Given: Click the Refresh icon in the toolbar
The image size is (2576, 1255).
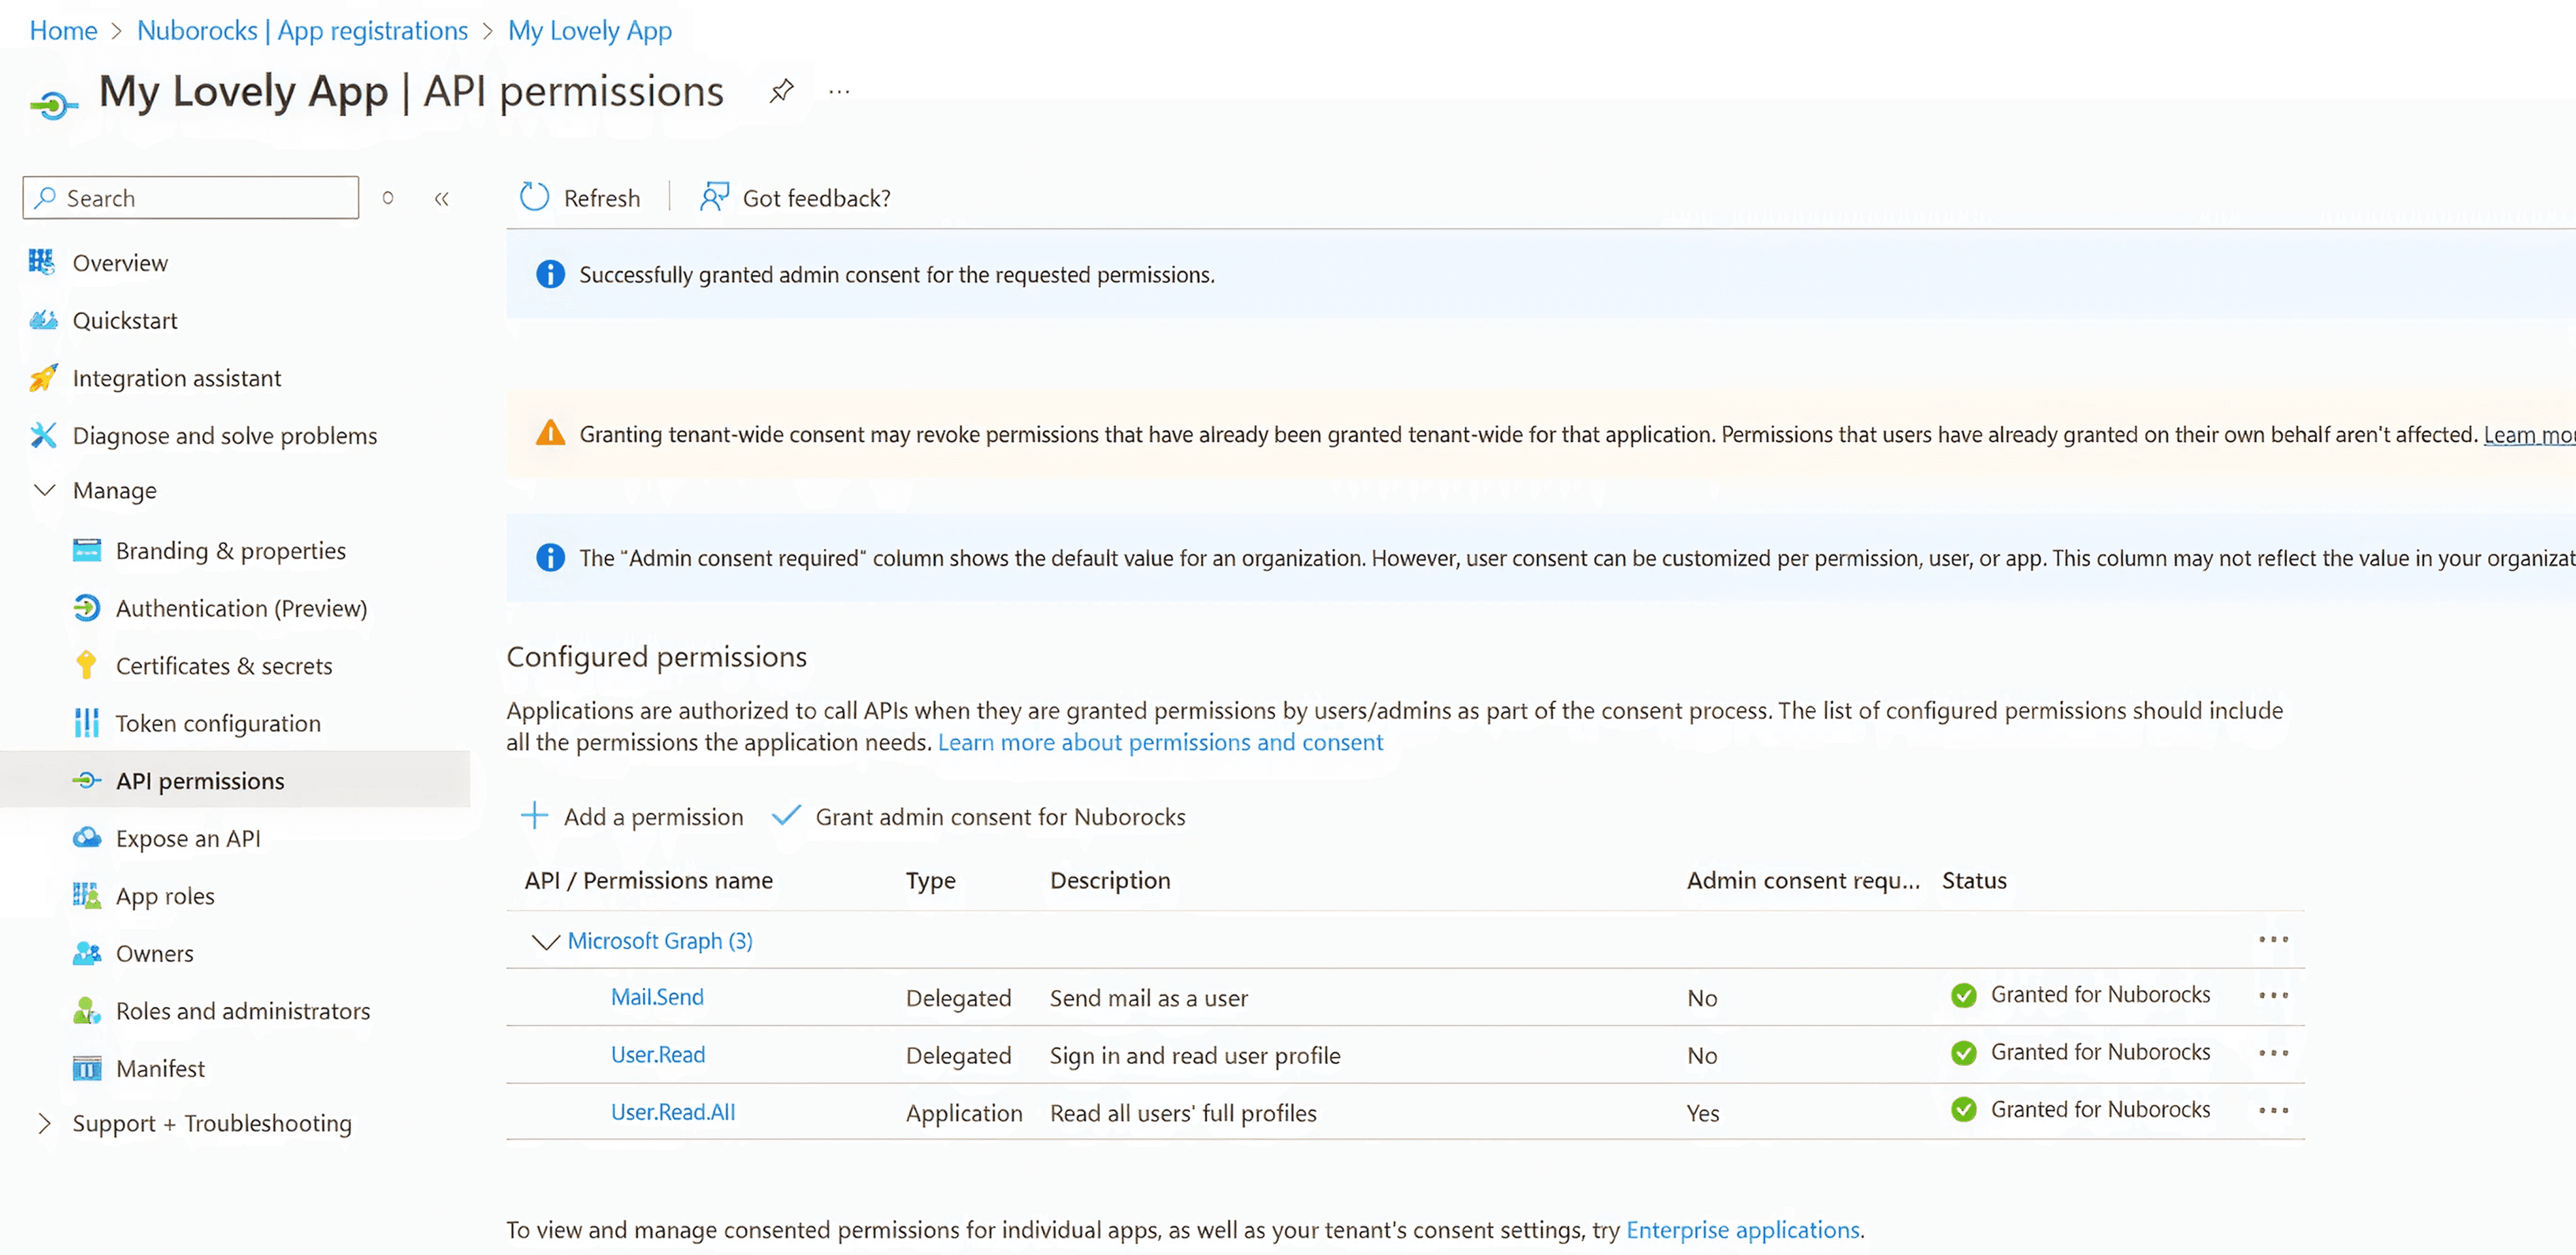Looking at the screenshot, I should 535,197.
